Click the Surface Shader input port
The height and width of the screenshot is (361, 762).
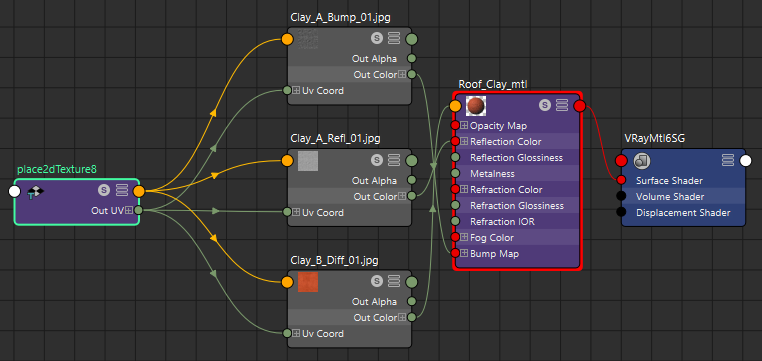(x=621, y=180)
